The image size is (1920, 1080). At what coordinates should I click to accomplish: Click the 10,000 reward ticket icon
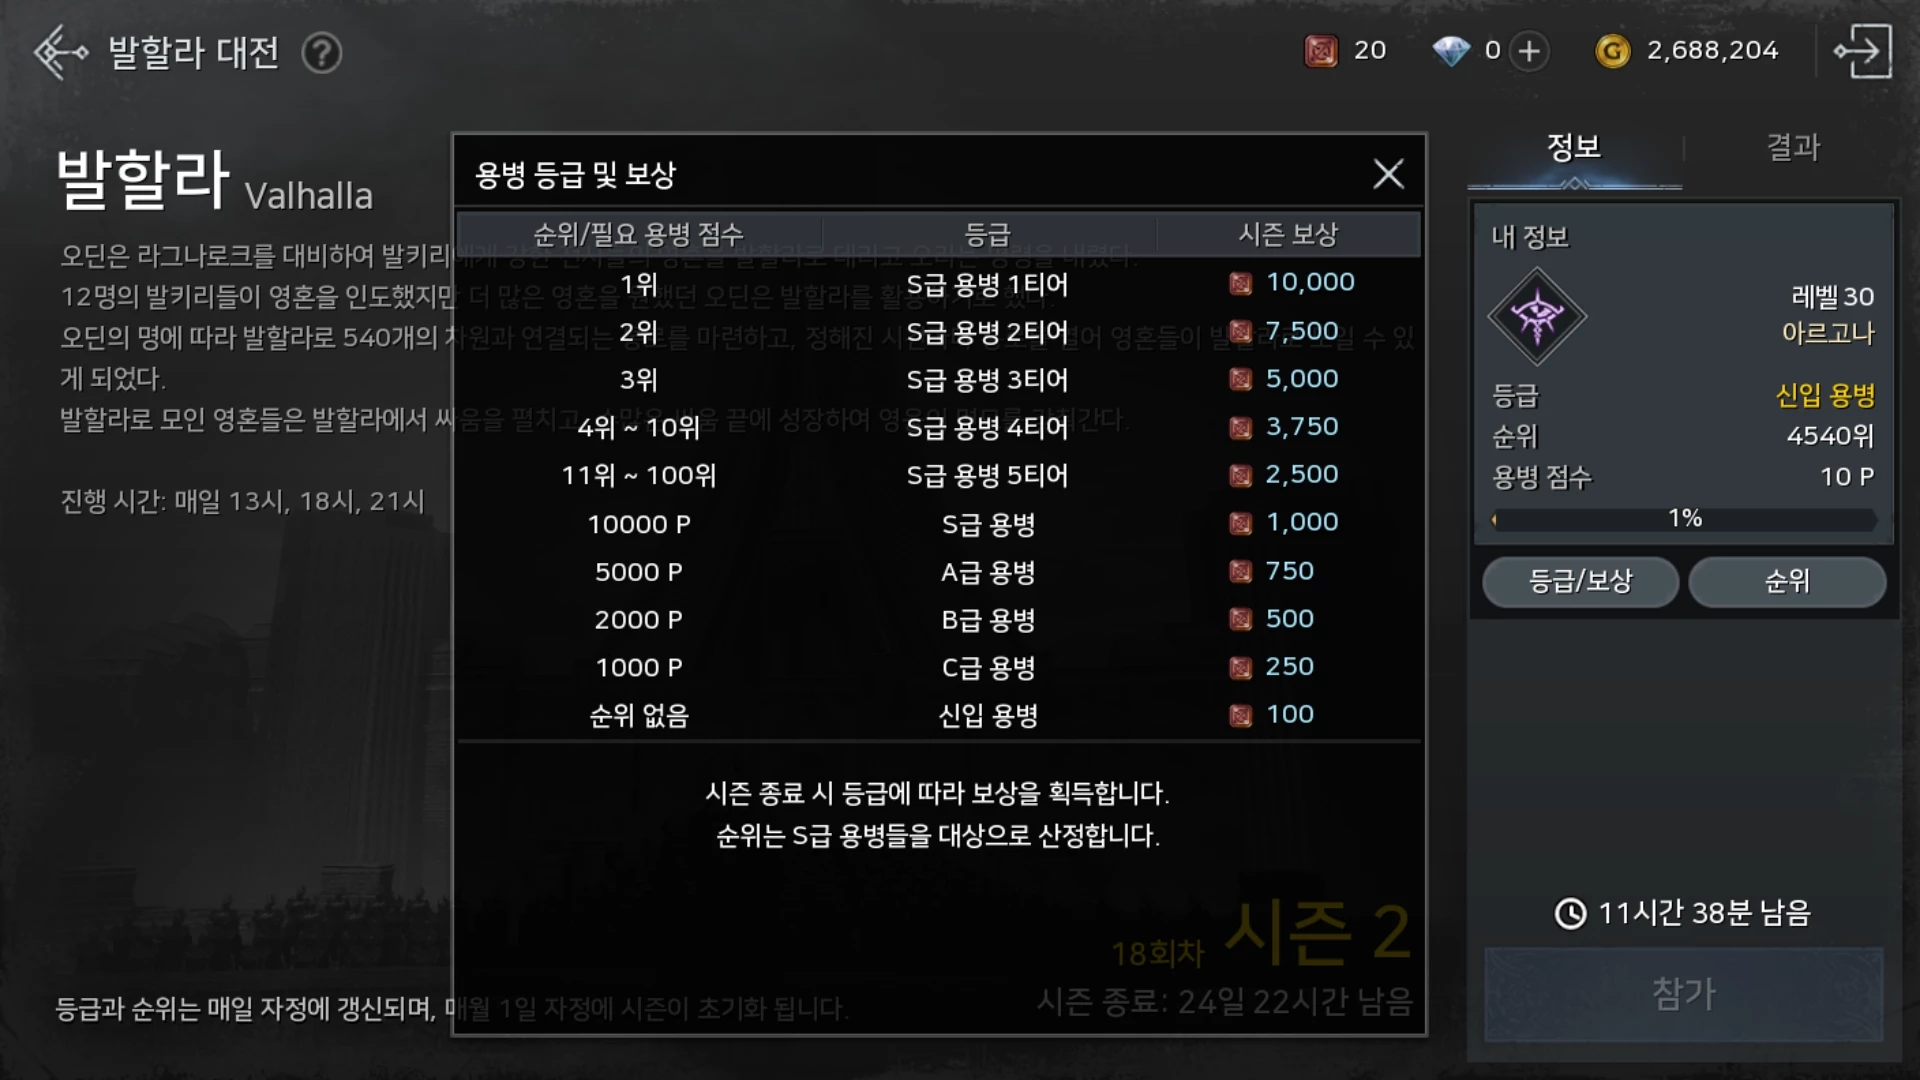[1240, 284]
